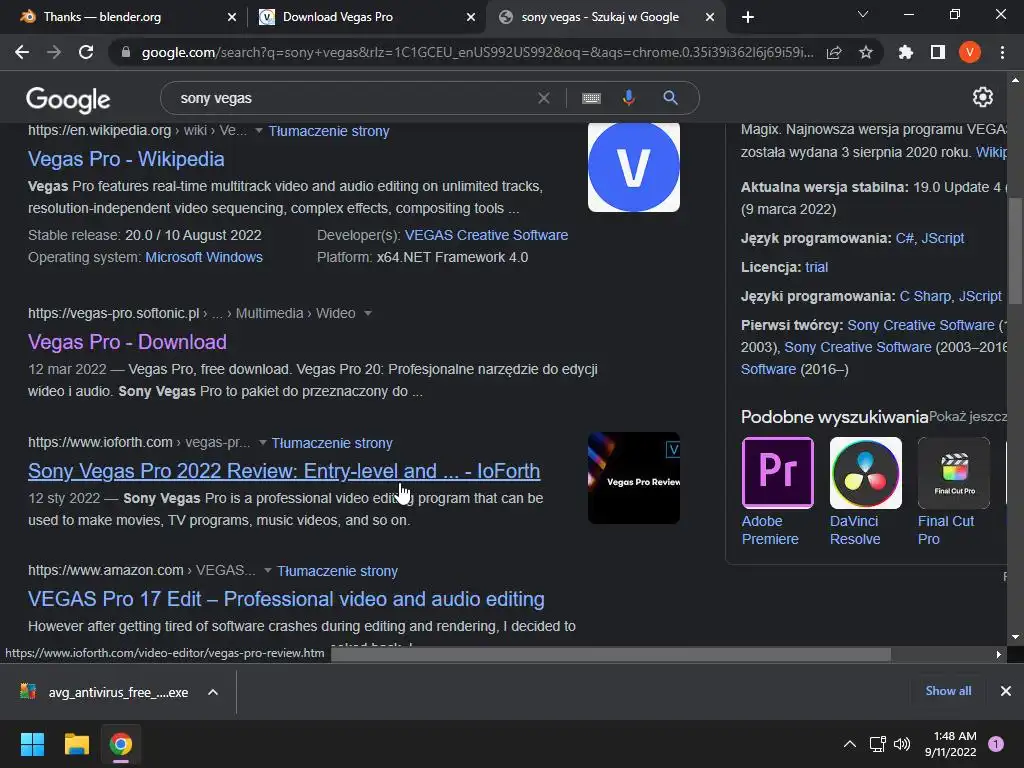Bookmark this page with the star icon
Viewport: 1024px width, 768px height.
click(866, 52)
